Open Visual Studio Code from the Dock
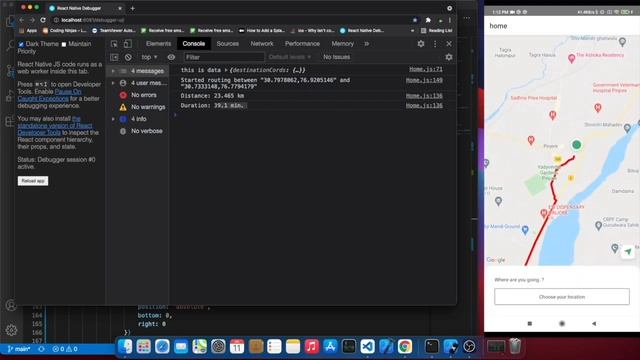Screen dimensions: 640x360 367,347
